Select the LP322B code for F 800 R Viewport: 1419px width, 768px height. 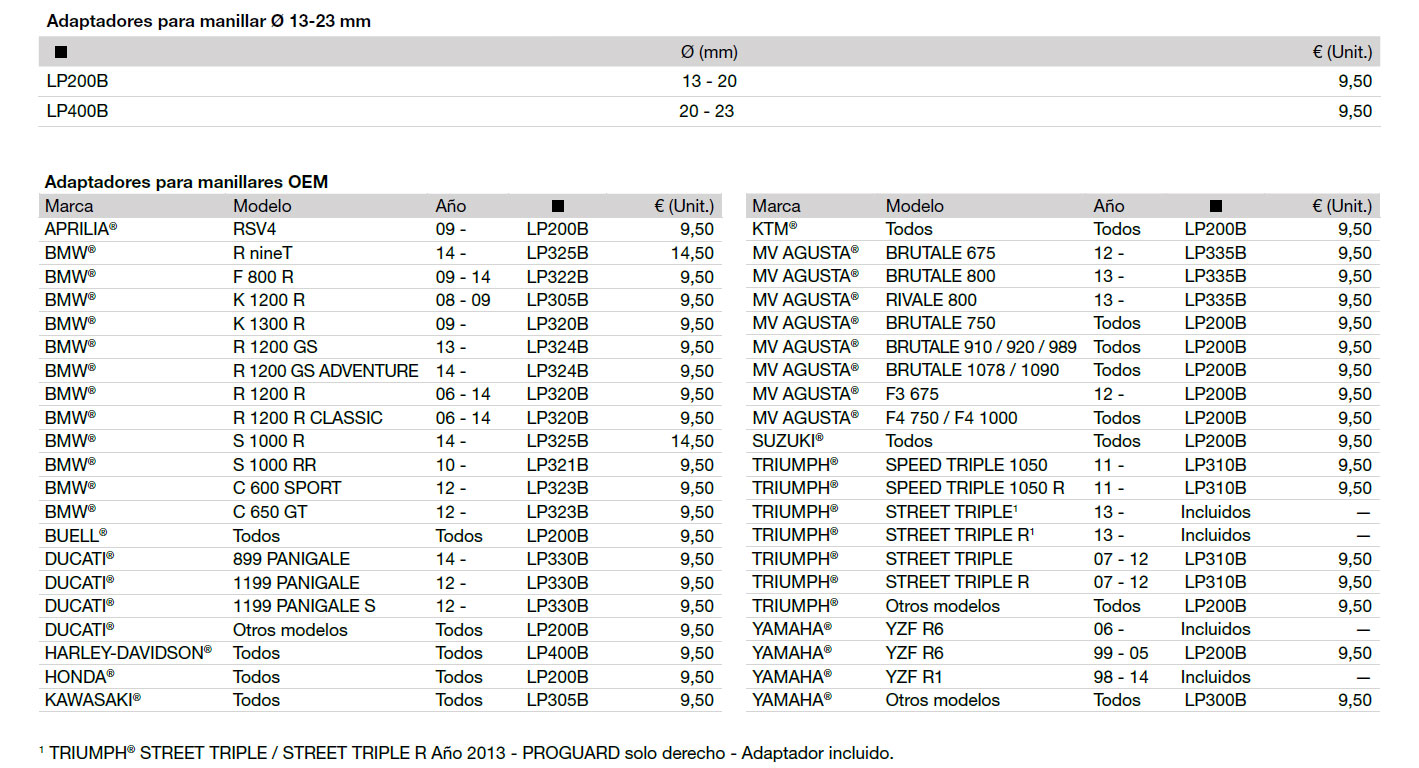click(x=557, y=277)
